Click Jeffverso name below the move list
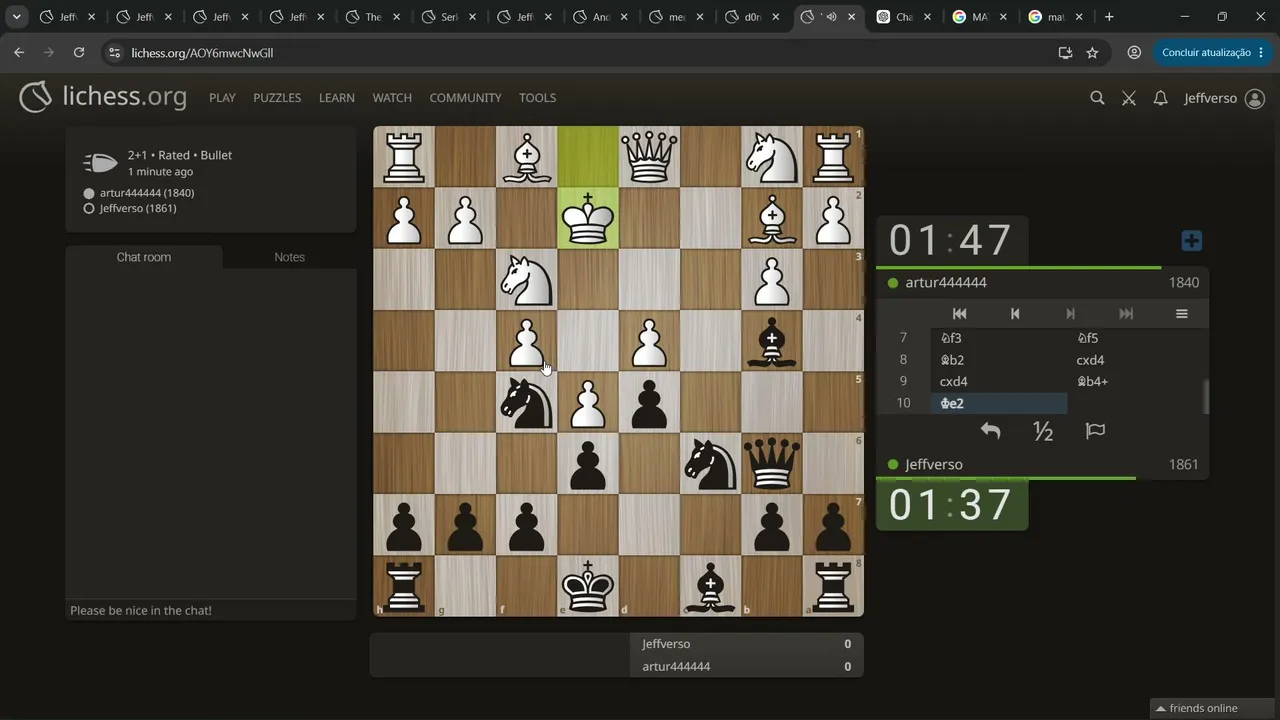Viewport: 1280px width, 720px height. click(x=934, y=465)
